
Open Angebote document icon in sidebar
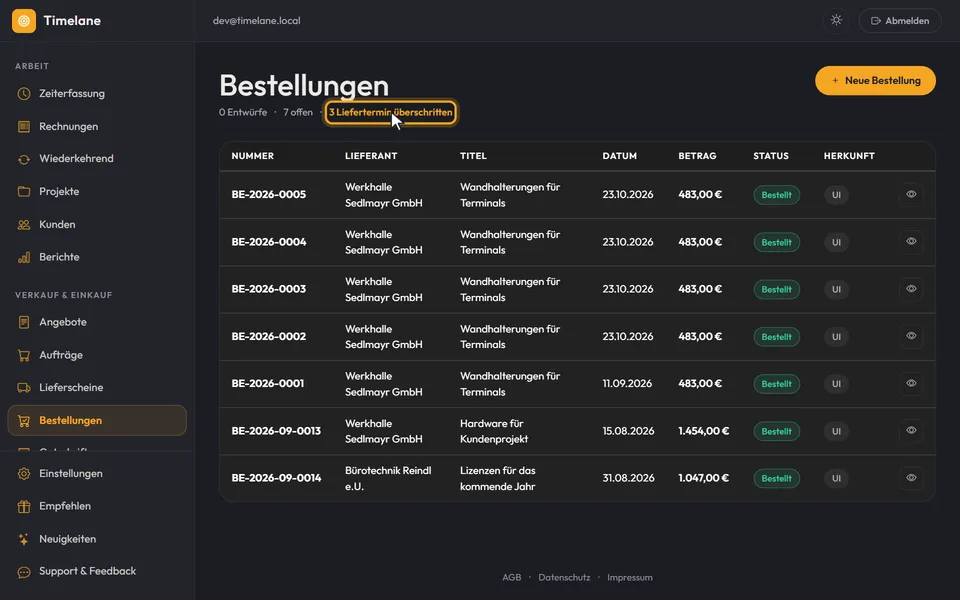pyautogui.click(x=24, y=322)
